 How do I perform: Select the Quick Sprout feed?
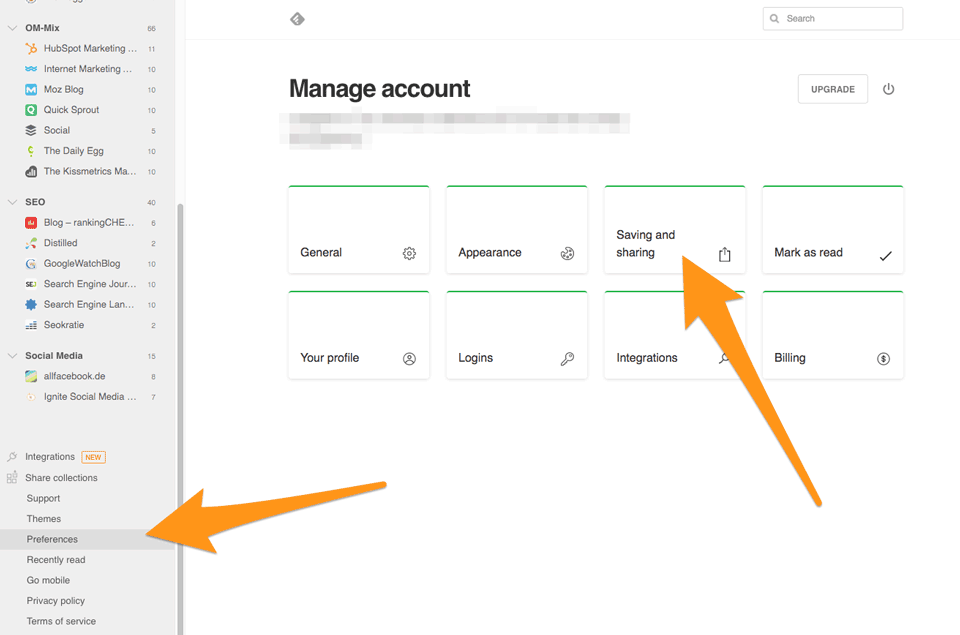click(x=71, y=110)
